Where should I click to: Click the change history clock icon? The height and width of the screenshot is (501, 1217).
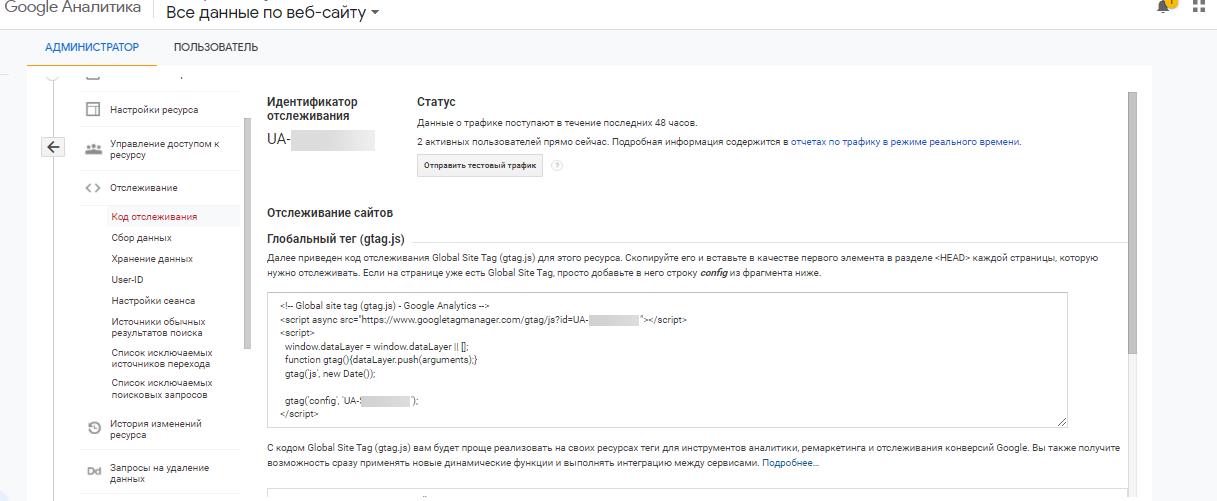click(x=93, y=429)
